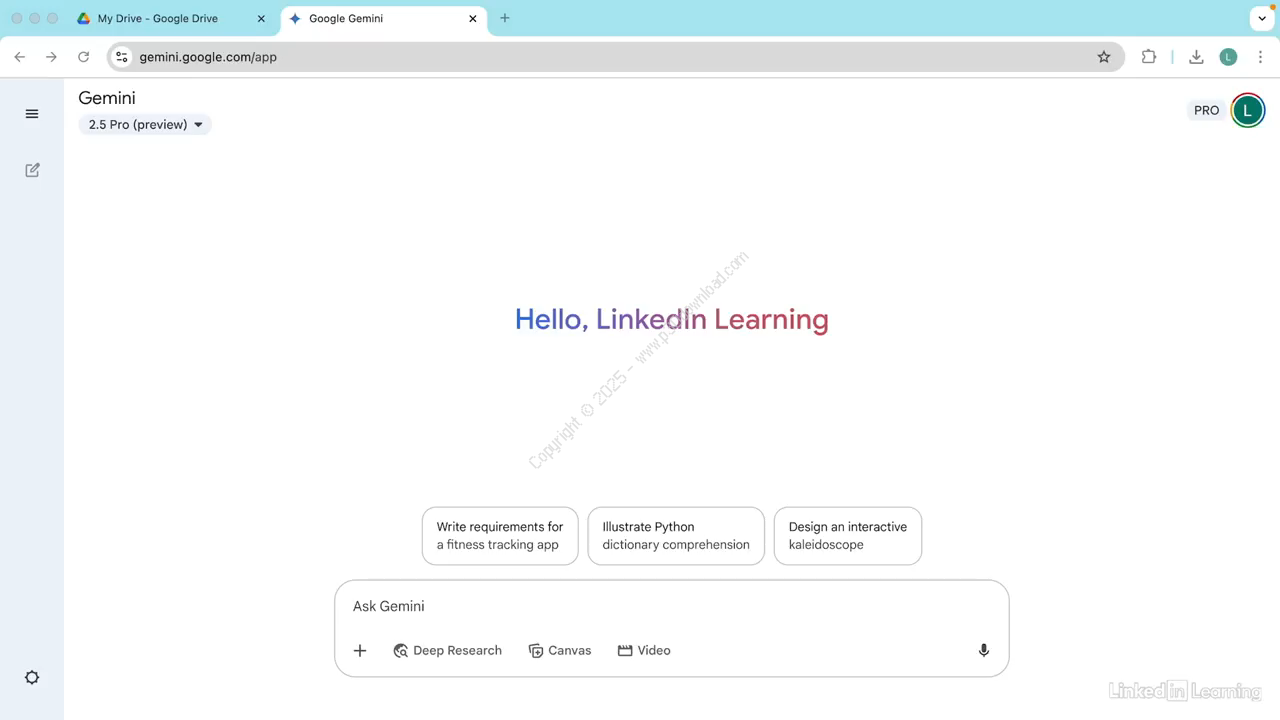Close the Google Gemini tab
Viewport: 1280px width, 720px height.
(473, 19)
